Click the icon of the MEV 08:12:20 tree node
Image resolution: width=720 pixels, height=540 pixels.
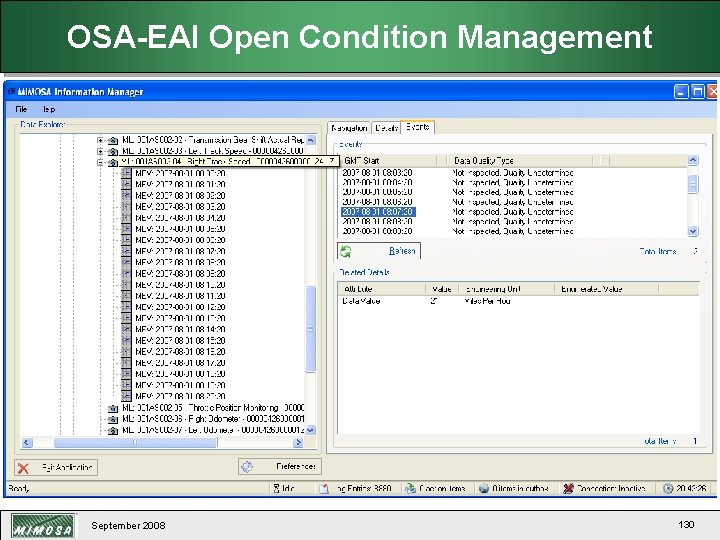pos(126,307)
